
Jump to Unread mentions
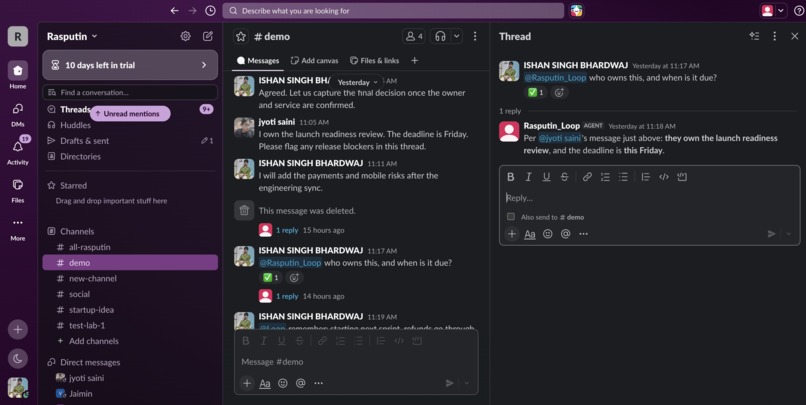point(130,114)
